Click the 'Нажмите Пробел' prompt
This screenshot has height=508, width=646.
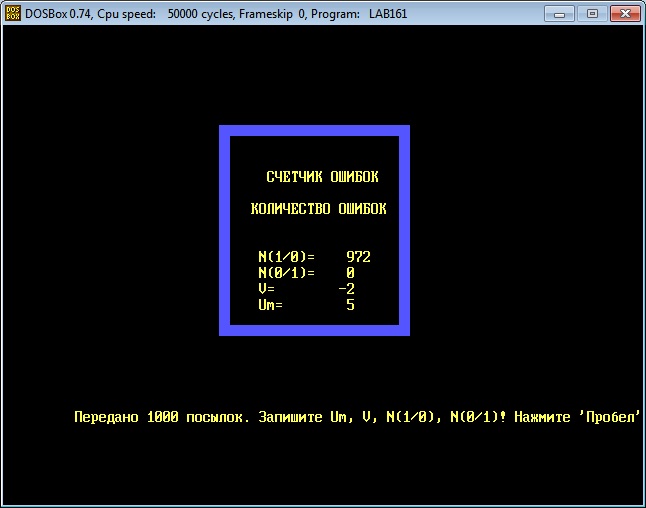click(x=578, y=417)
